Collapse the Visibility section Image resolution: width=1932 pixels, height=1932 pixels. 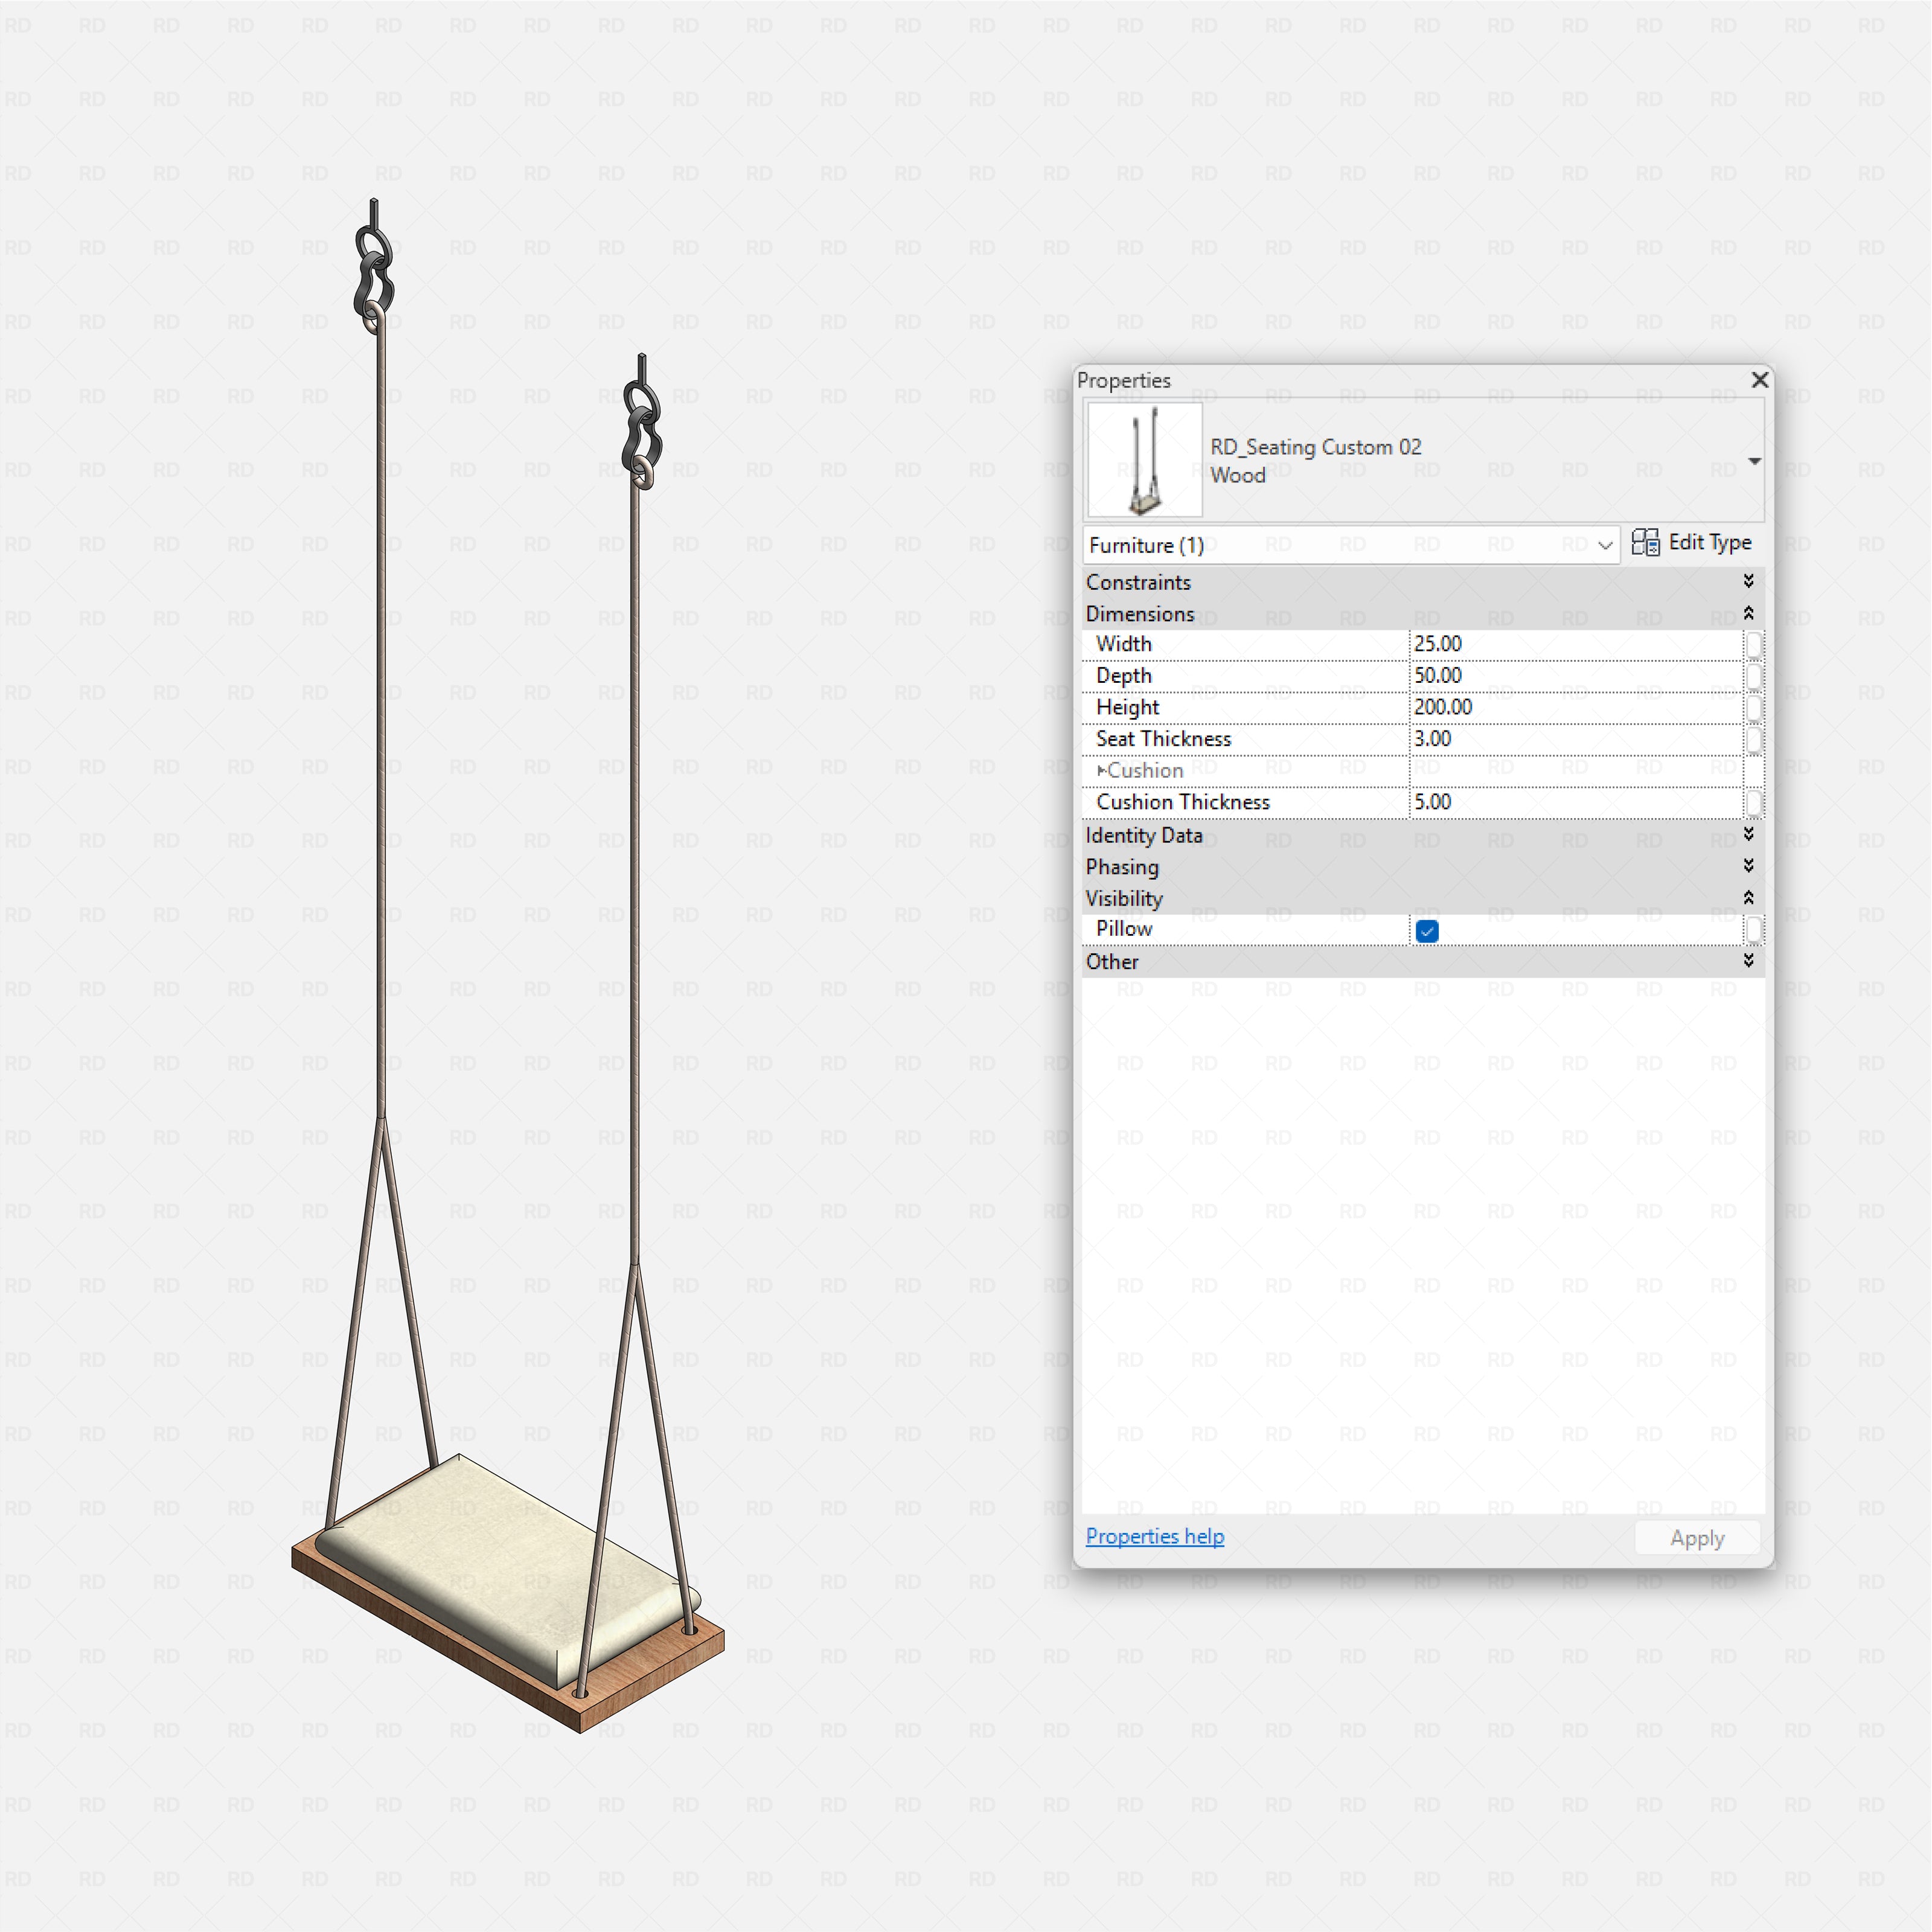coord(1749,898)
